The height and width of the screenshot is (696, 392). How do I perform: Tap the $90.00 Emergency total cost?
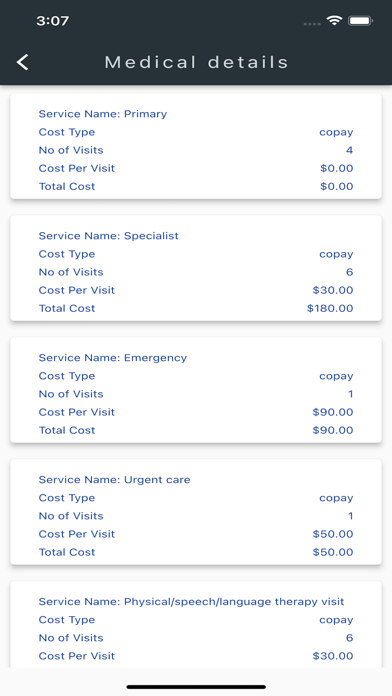click(333, 430)
